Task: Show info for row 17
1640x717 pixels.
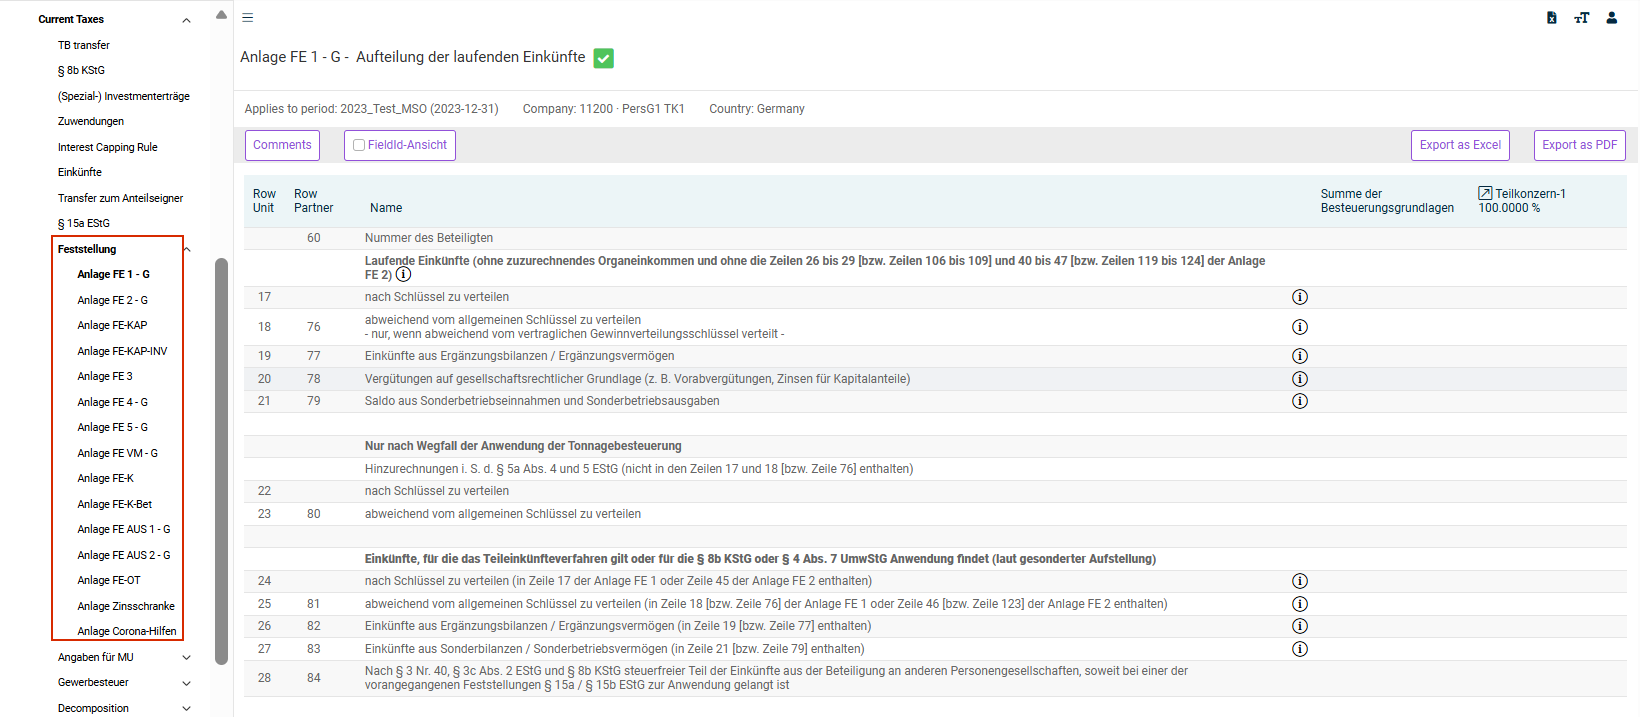Action: (1300, 297)
